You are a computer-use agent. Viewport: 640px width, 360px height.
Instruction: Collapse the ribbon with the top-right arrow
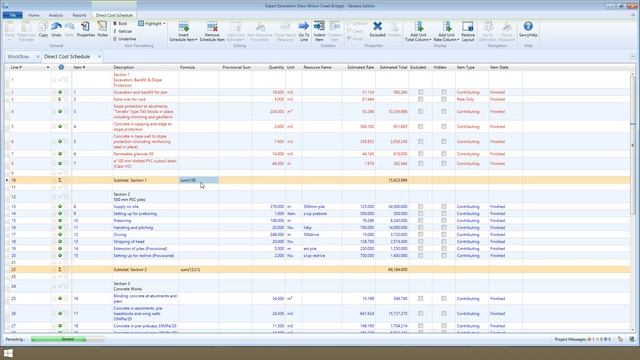(x=633, y=15)
